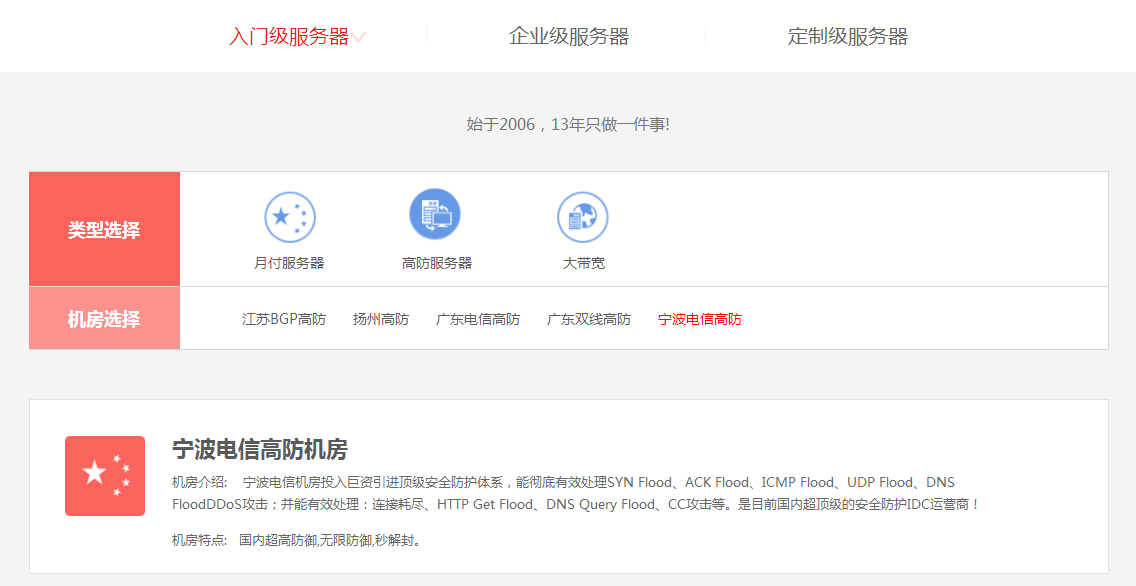Viewport: 1136px width, 586px height.
Task: Select the 月付服务器 star circle icon
Action: click(289, 217)
